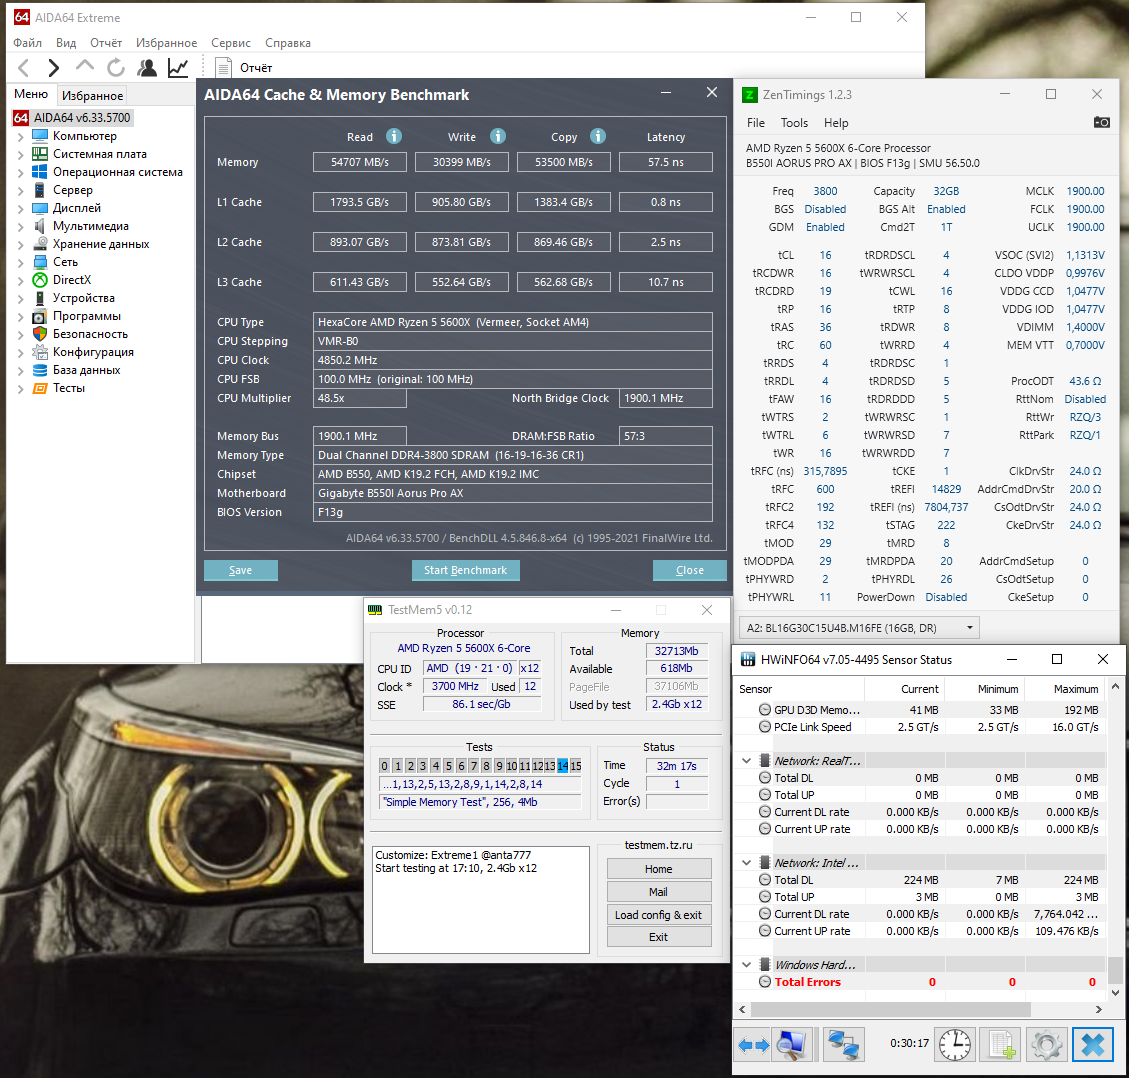
Task: Click PCIe Link Speed sensor row
Action: [x=919, y=727]
